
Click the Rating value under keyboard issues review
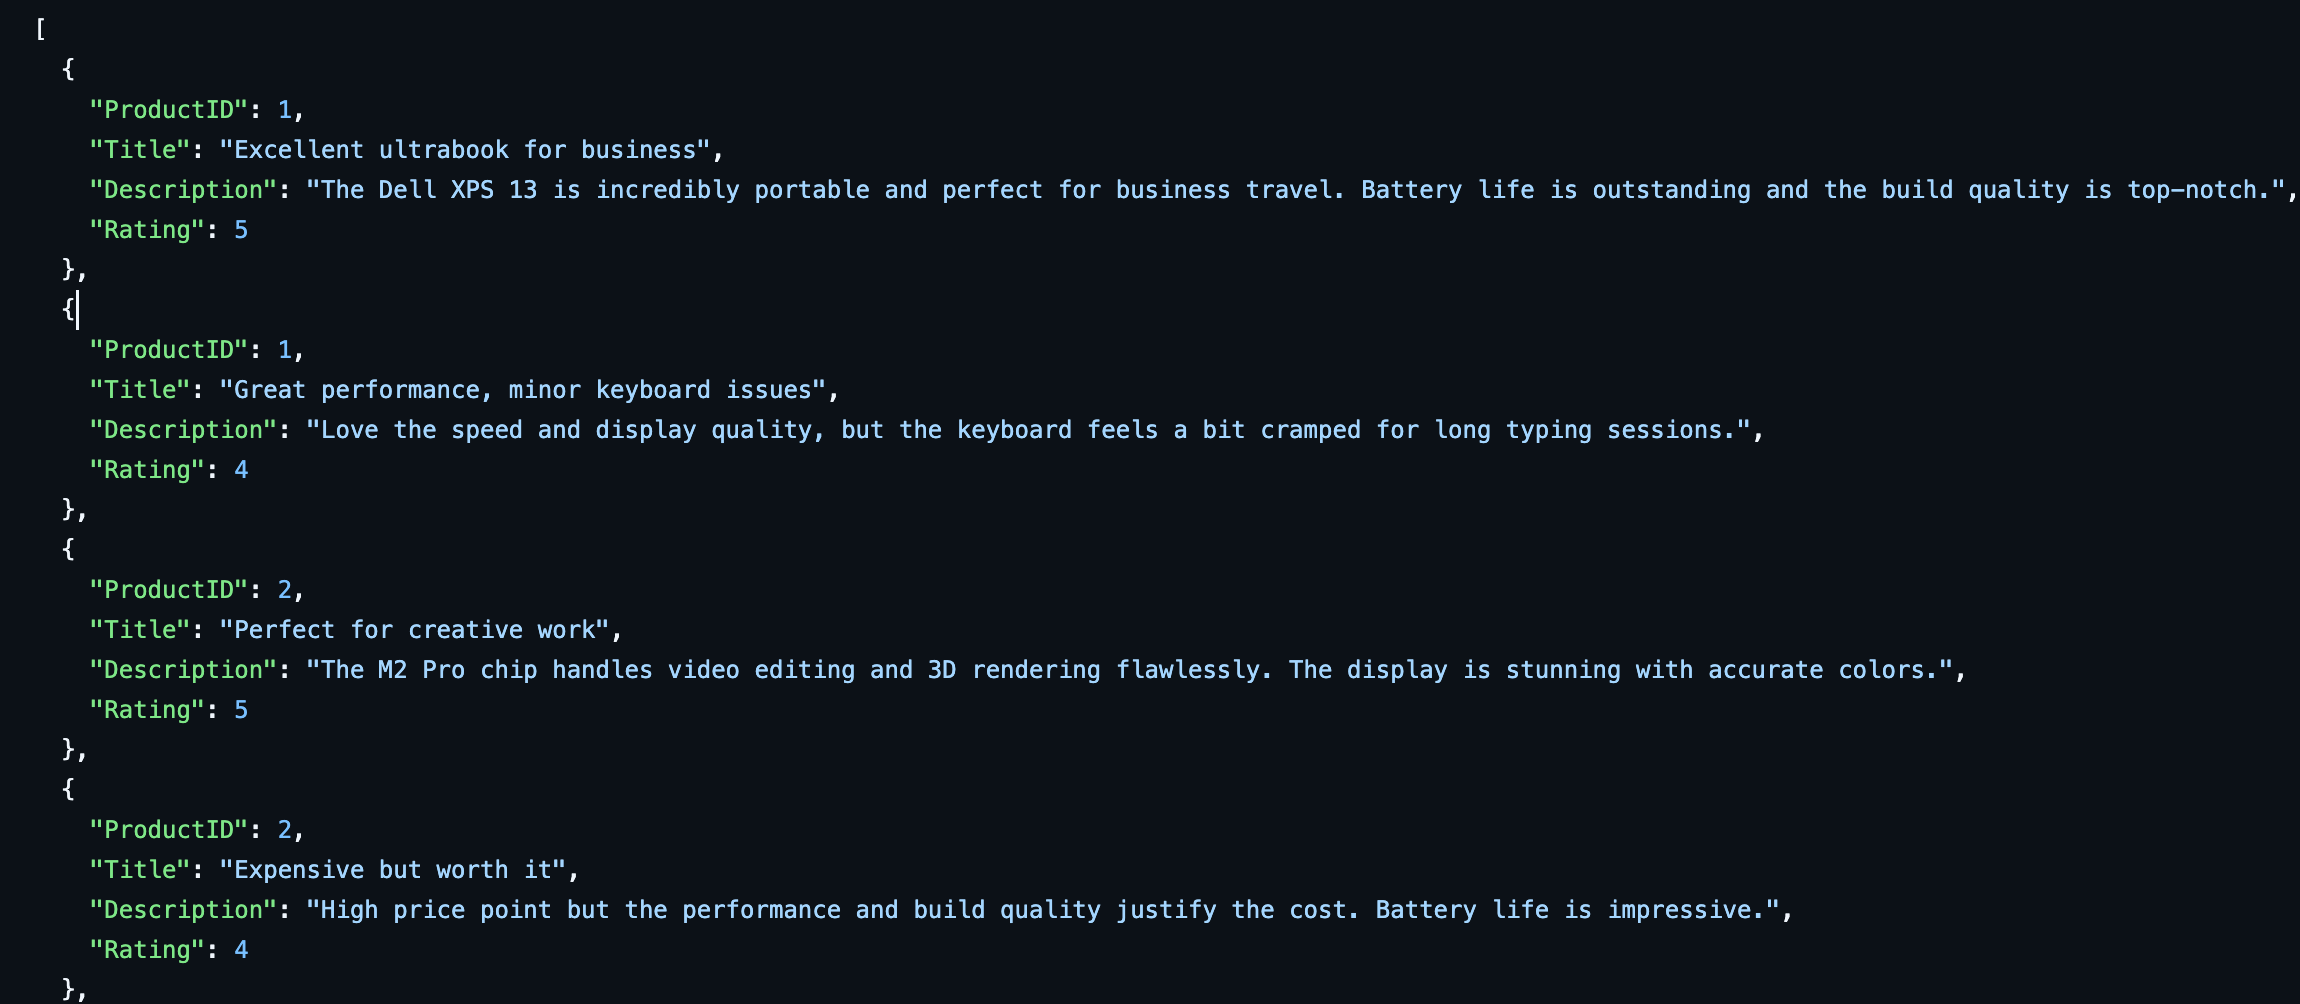[x=241, y=470]
